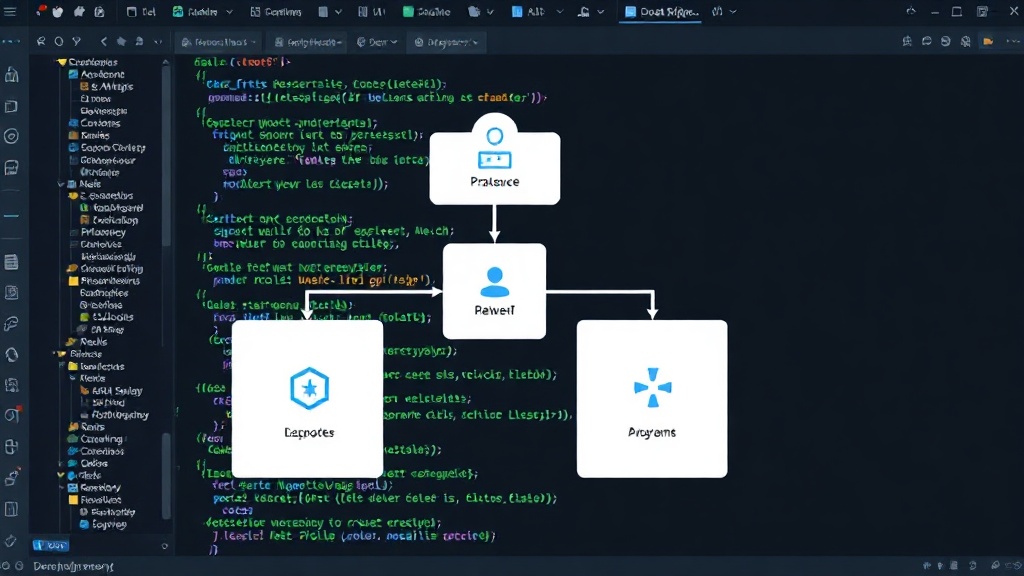
Task: Collapse the 'Nale' tree node
Action: [x=61, y=184]
